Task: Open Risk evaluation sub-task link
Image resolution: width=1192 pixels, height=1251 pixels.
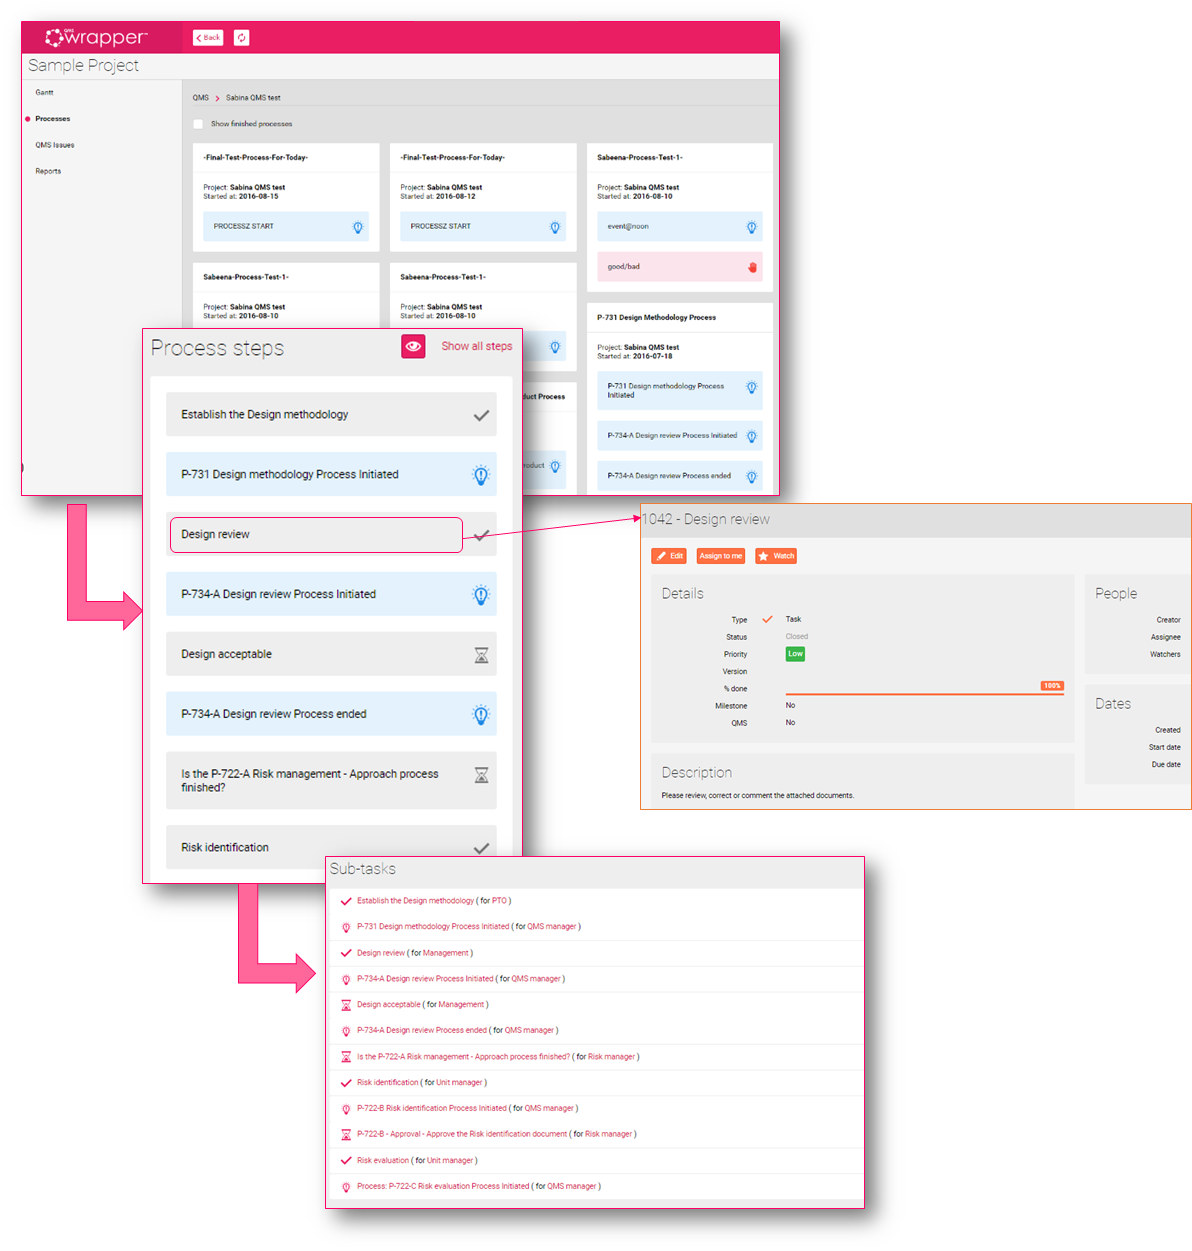Action: pos(383,1160)
